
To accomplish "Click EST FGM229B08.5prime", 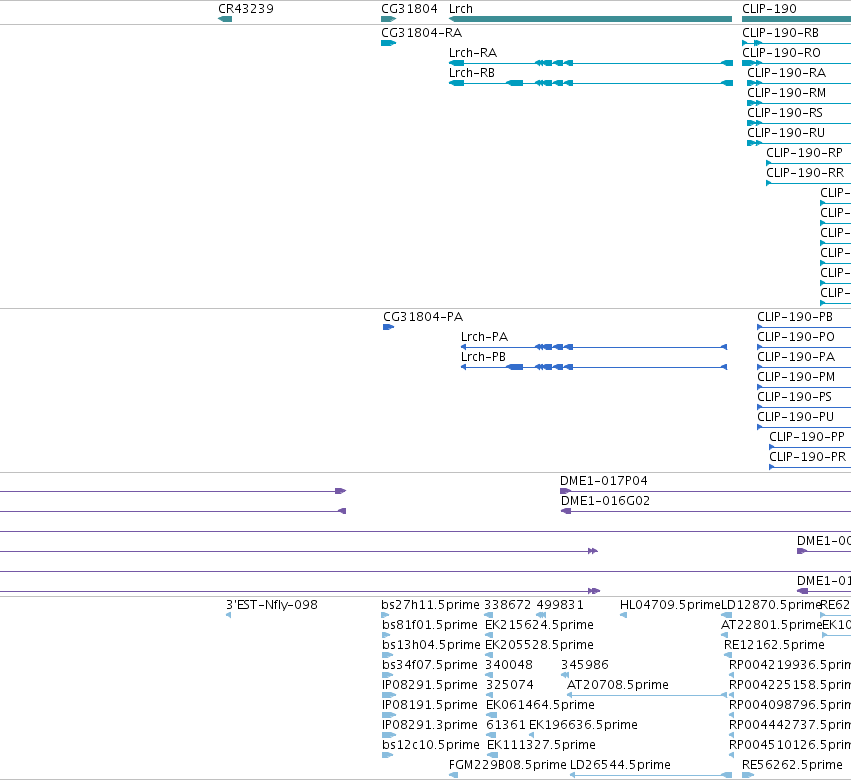I will pyautogui.click(x=507, y=766).
